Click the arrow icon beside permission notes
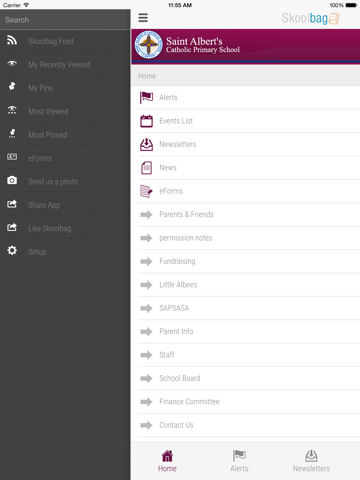360x480 pixels. click(146, 238)
